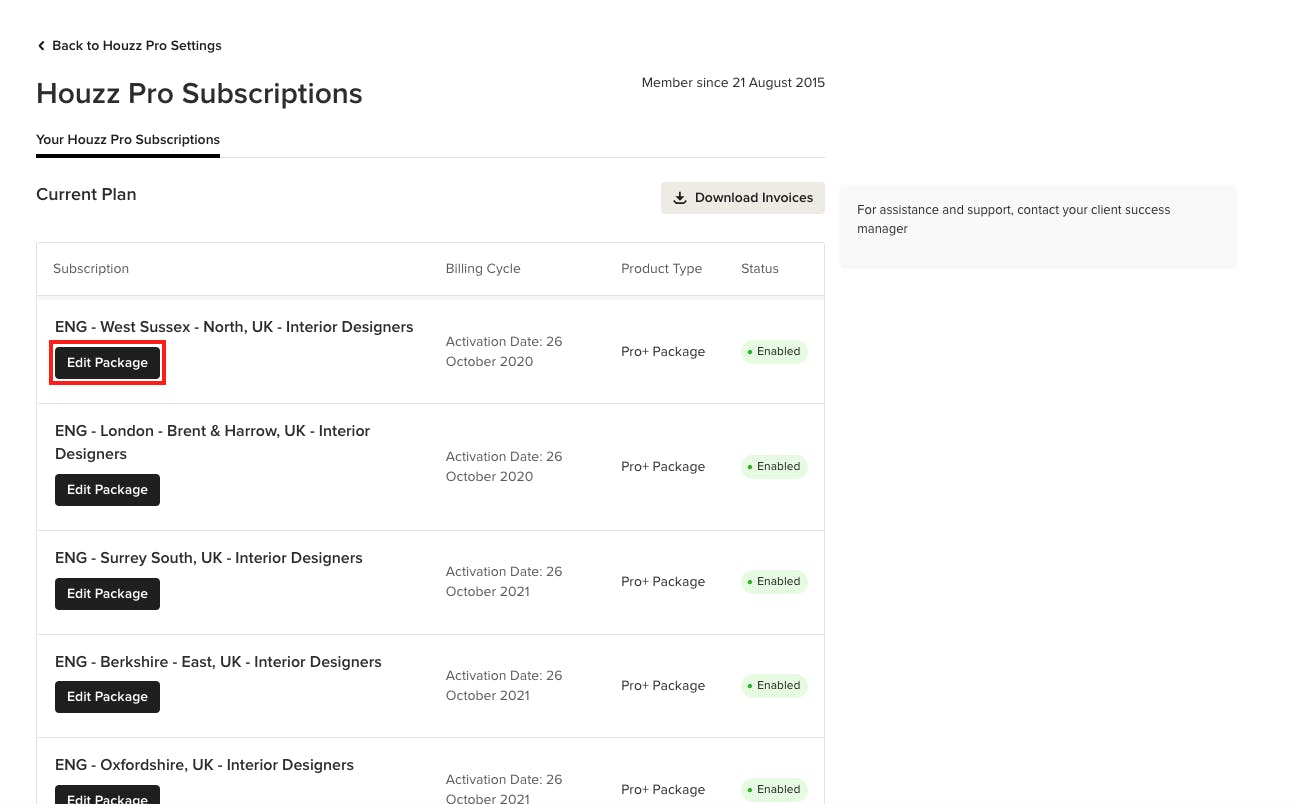
Task: Click the Download Invoices button
Action: [x=743, y=198]
